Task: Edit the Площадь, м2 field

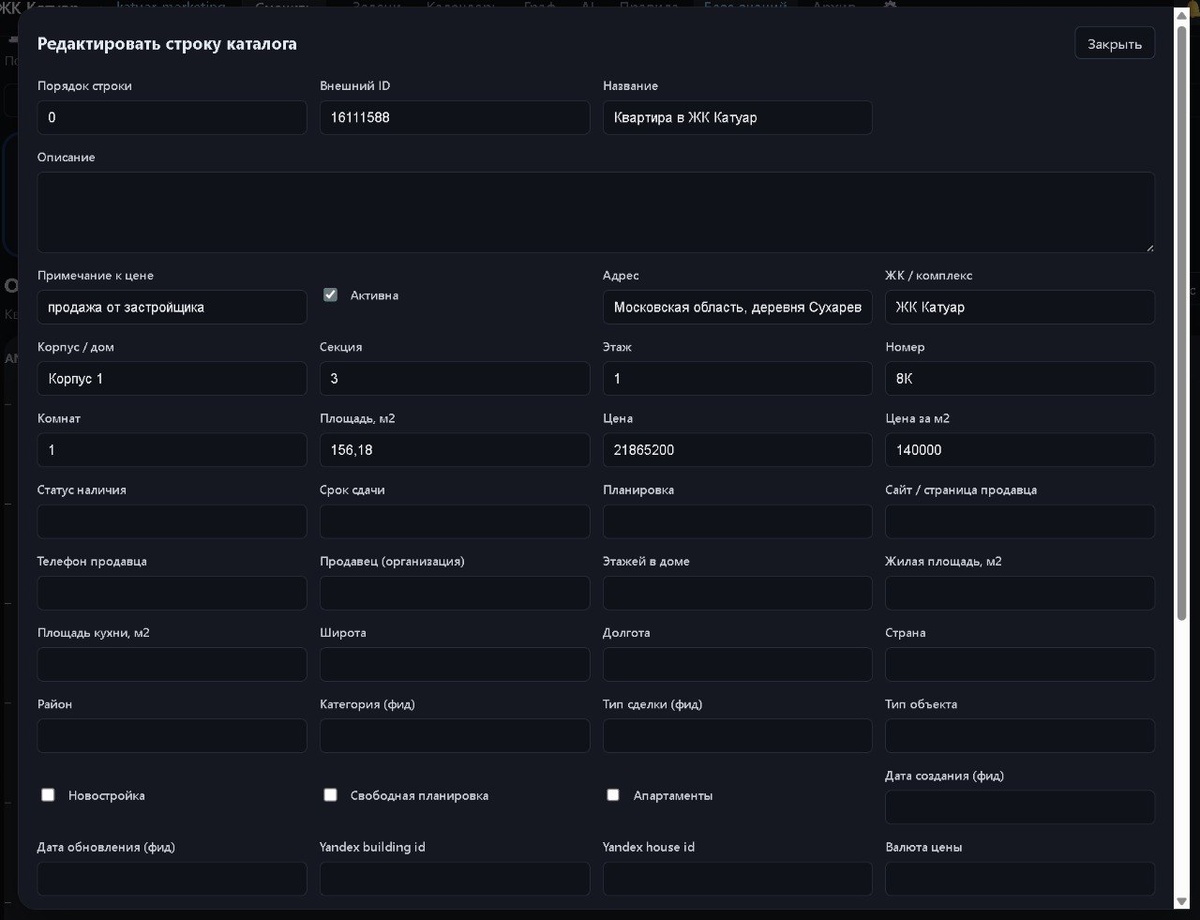Action: pos(455,450)
